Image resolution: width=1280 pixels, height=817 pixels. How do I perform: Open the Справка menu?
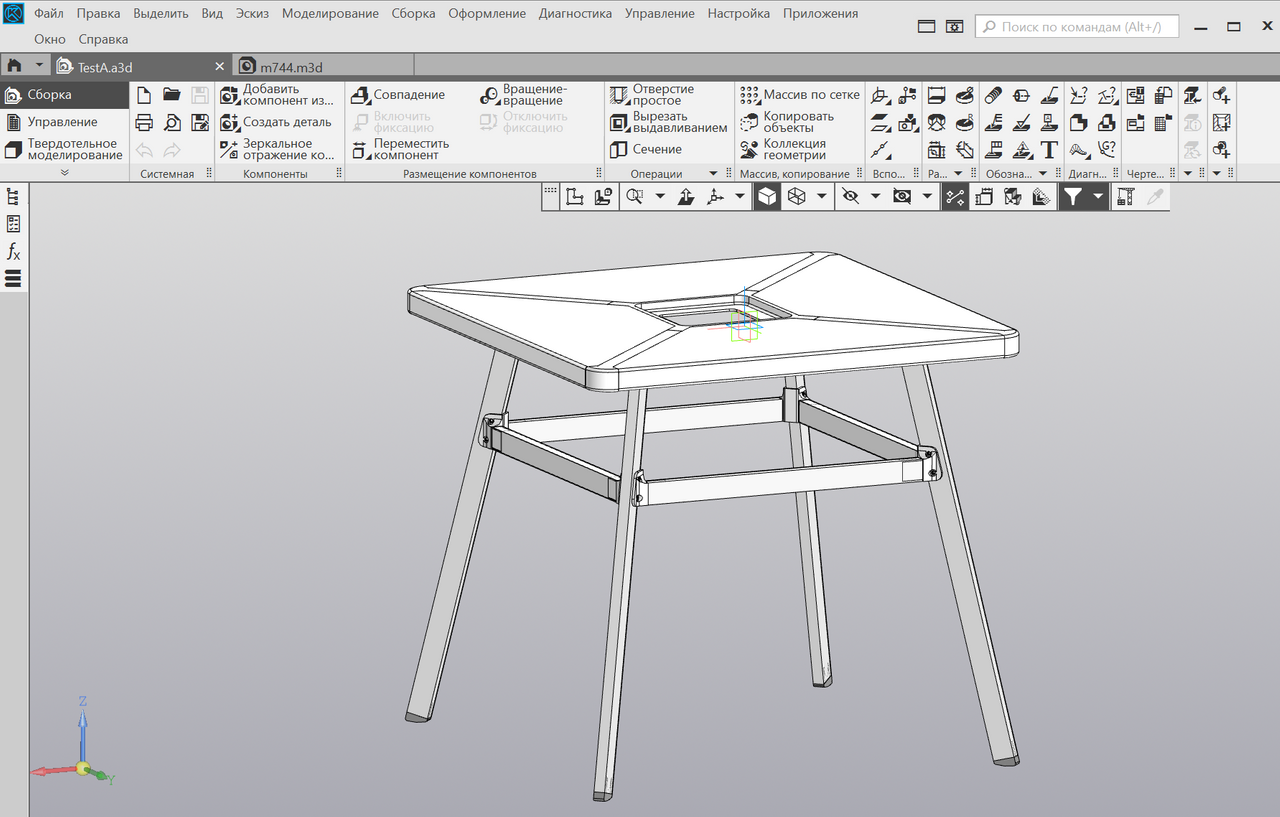[103, 39]
